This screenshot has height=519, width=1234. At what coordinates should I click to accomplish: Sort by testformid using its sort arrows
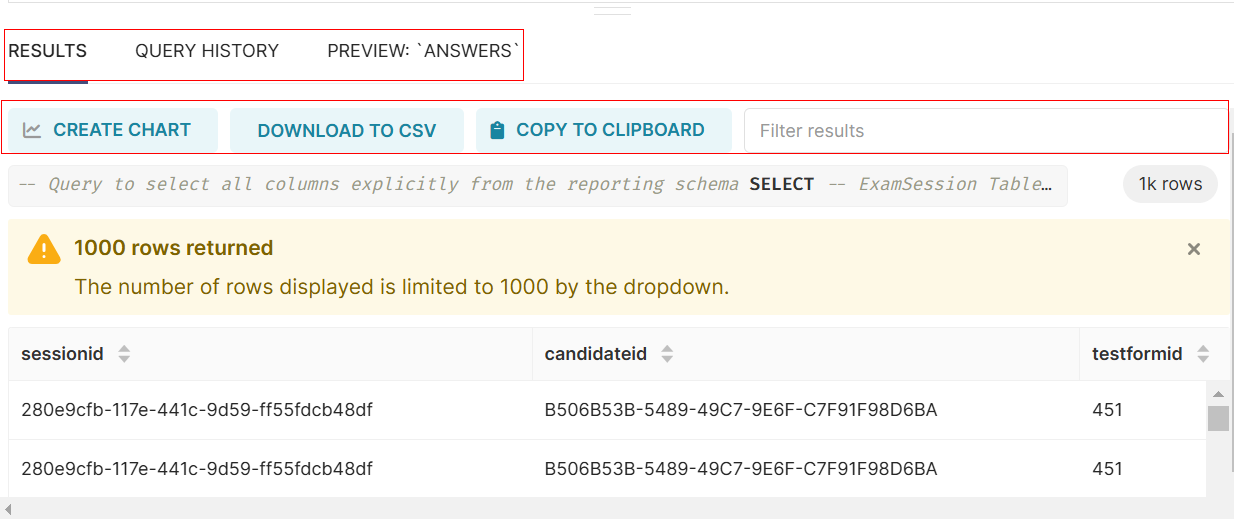pos(1203,354)
